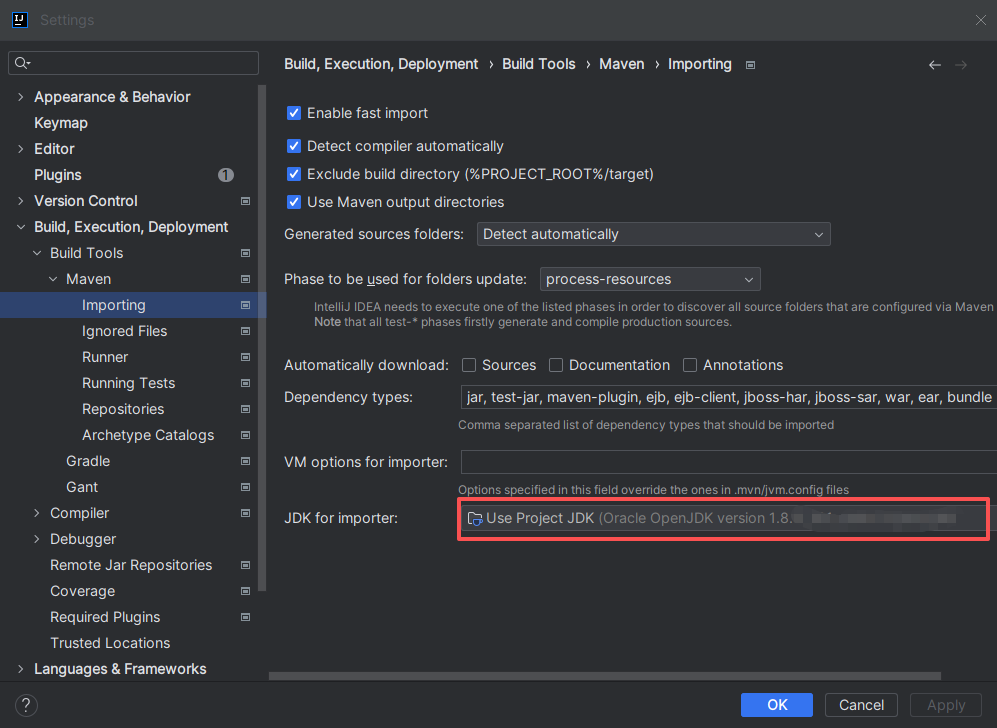The image size is (997, 728).
Task: Select Keymap in settings tree
Action: point(61,123)
